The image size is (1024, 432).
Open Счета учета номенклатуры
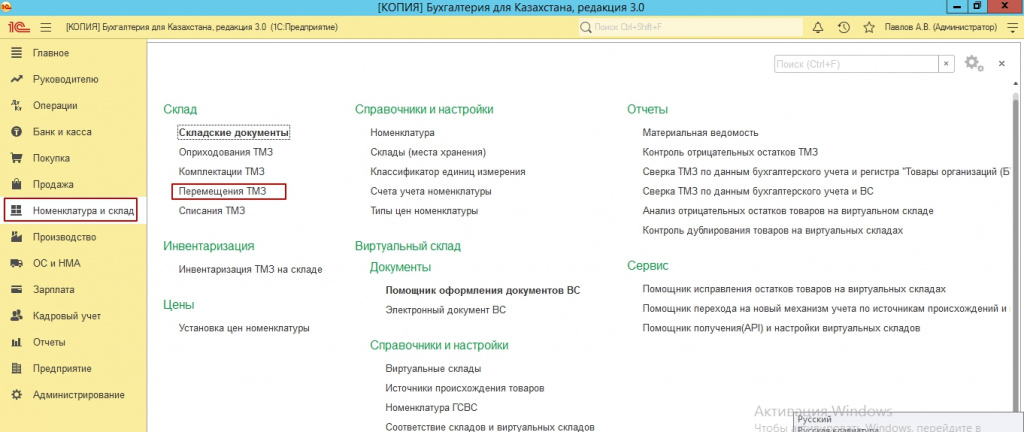(431, 191)
